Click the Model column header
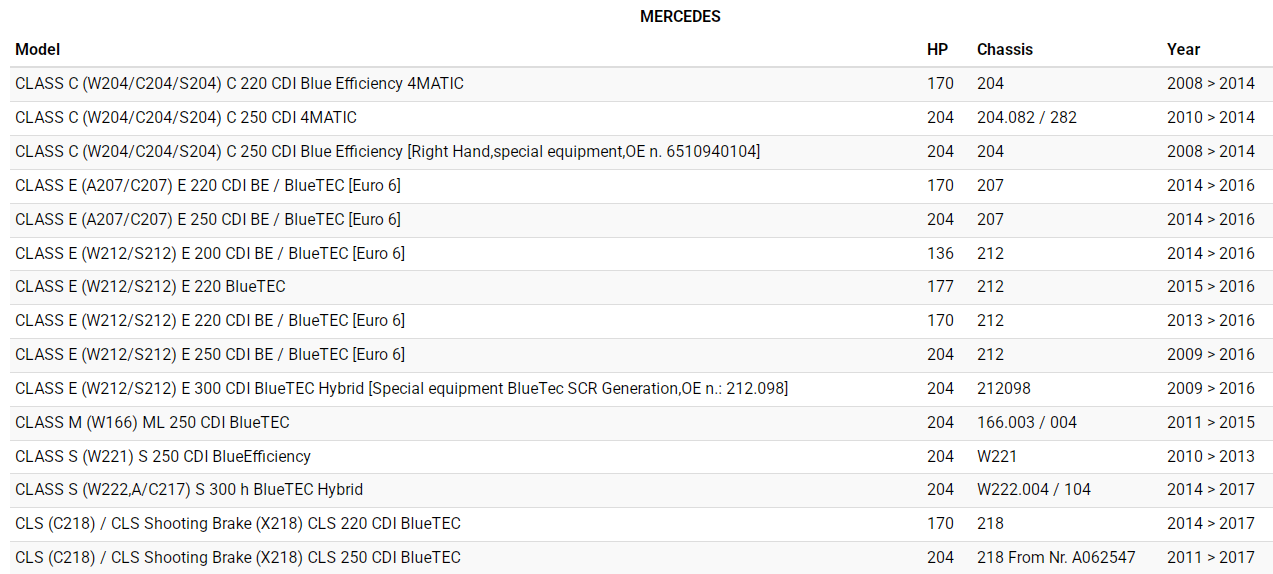Viewport: 1273px width, 574px height. tap(38, 49)
